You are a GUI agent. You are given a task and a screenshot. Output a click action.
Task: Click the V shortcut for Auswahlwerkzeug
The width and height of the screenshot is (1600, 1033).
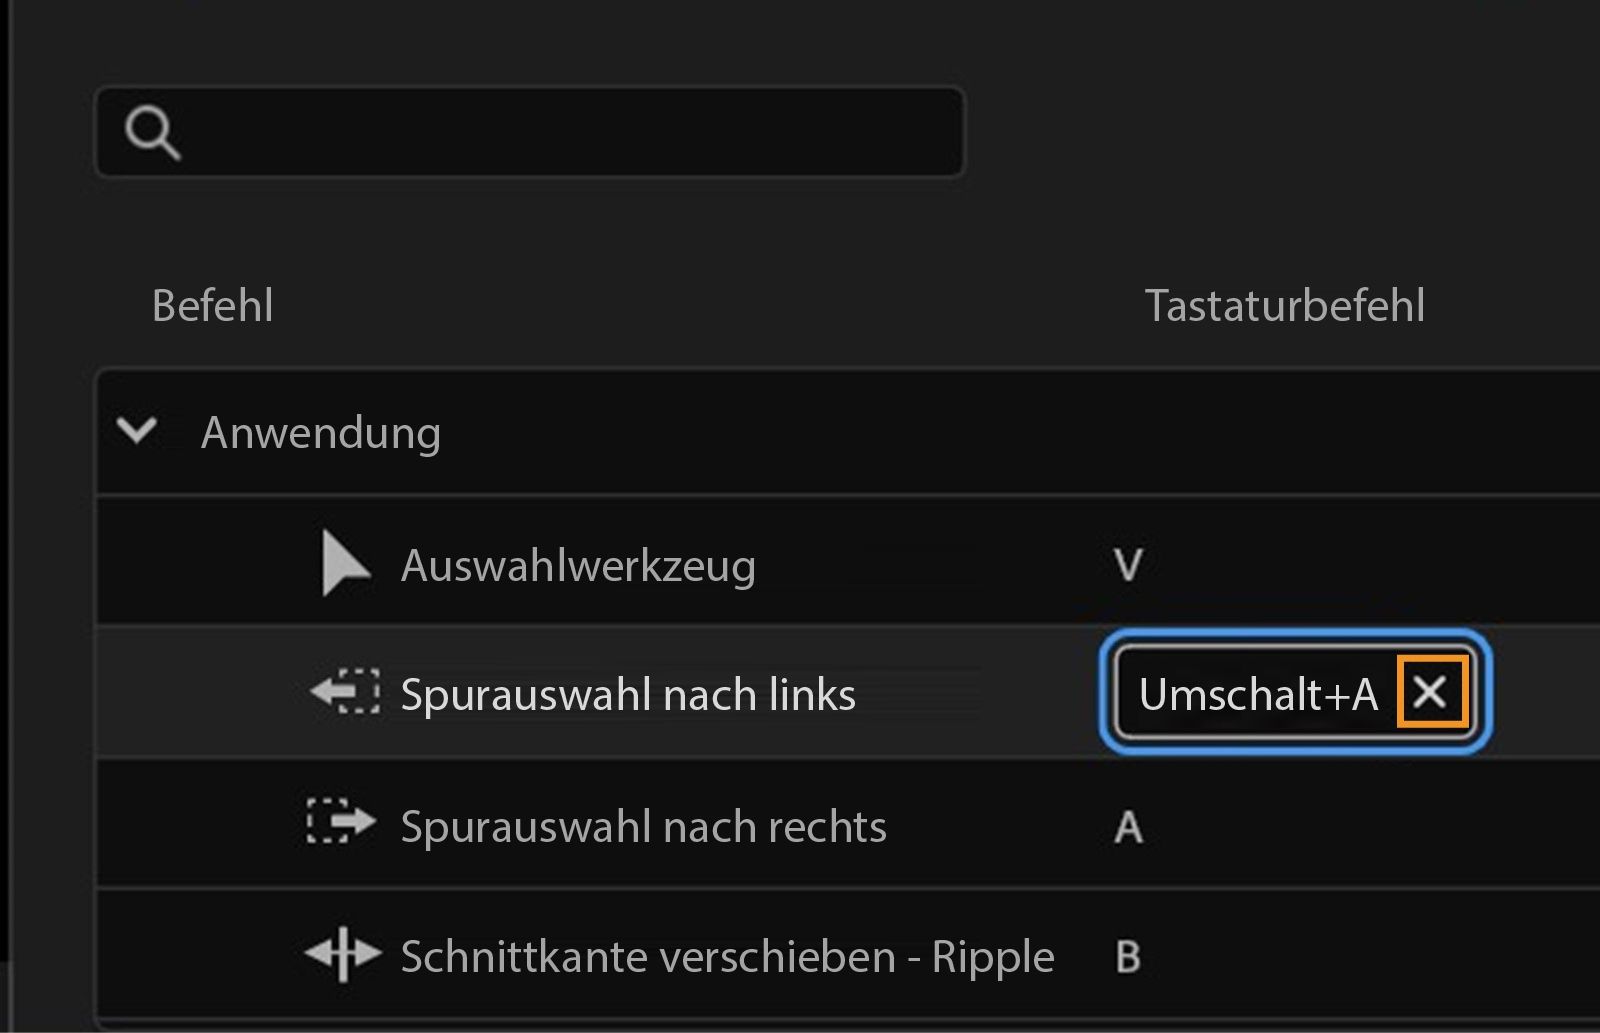[1127, 563]
